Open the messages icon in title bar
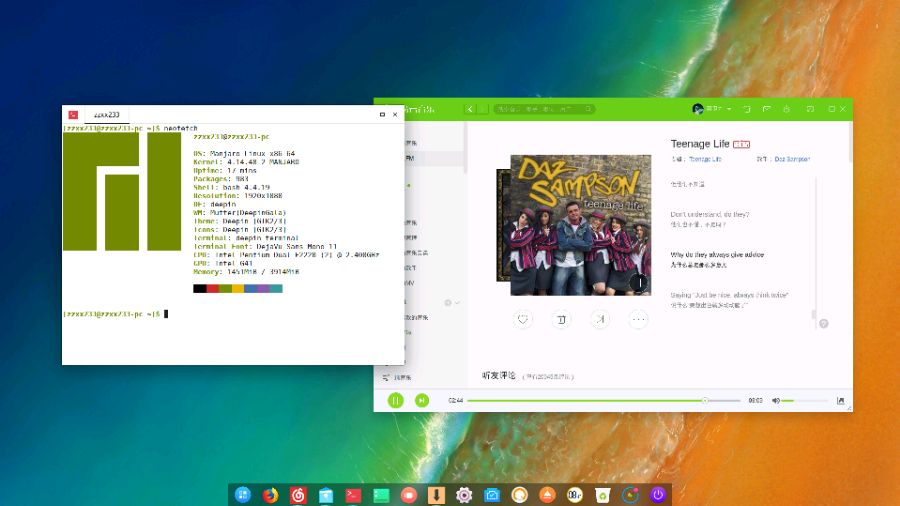Image resolution: width=900 pixels, height=506 pixels. click(x=767, y=109)
